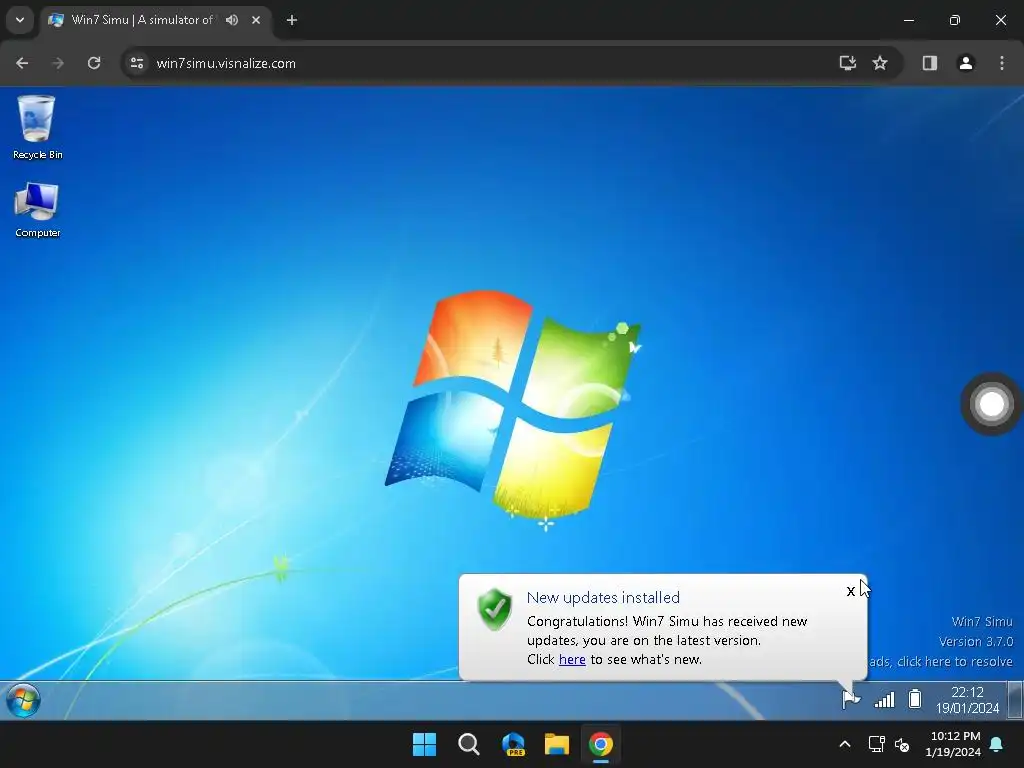Open the Win7 clock showing 22:12
Image resolution: width=1024 pixels, height=768 pixels.
coord(967,700)
